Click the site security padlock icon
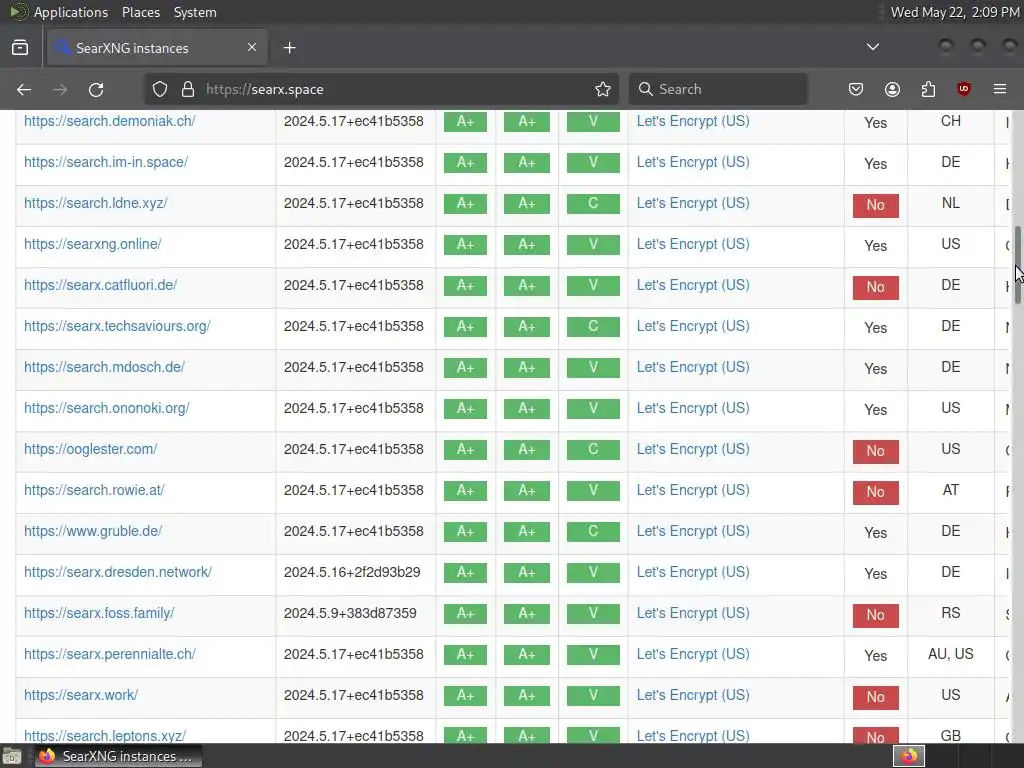 pyautogui.click(x=187, y=89)
